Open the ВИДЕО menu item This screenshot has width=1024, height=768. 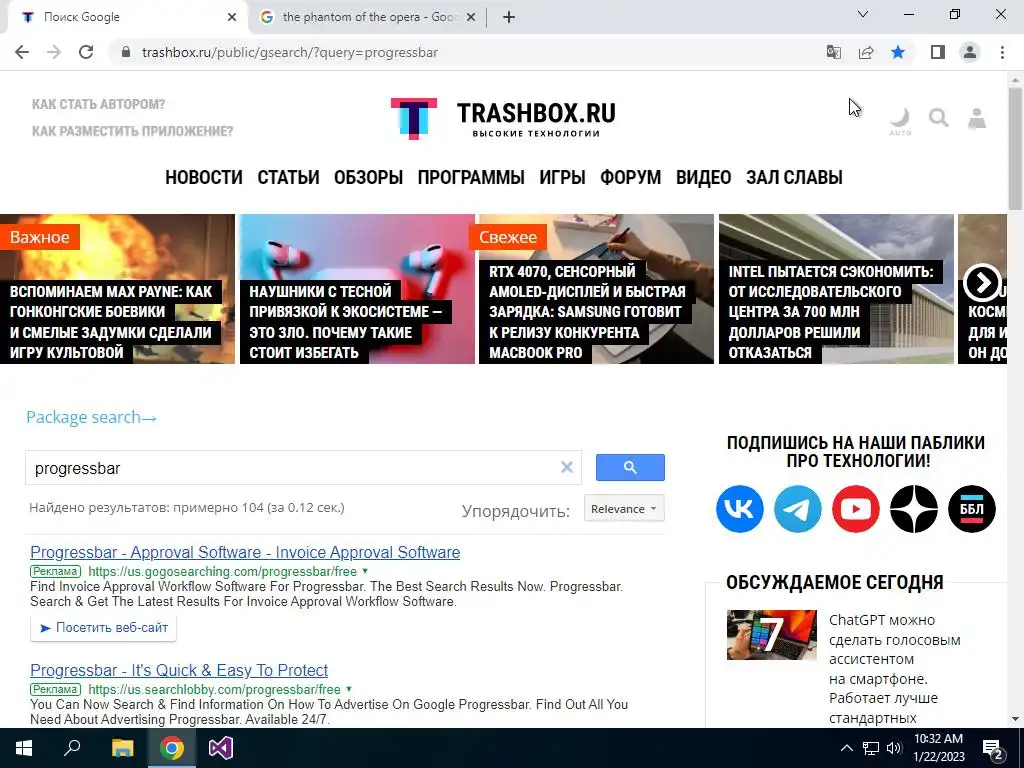pos(703,178)
